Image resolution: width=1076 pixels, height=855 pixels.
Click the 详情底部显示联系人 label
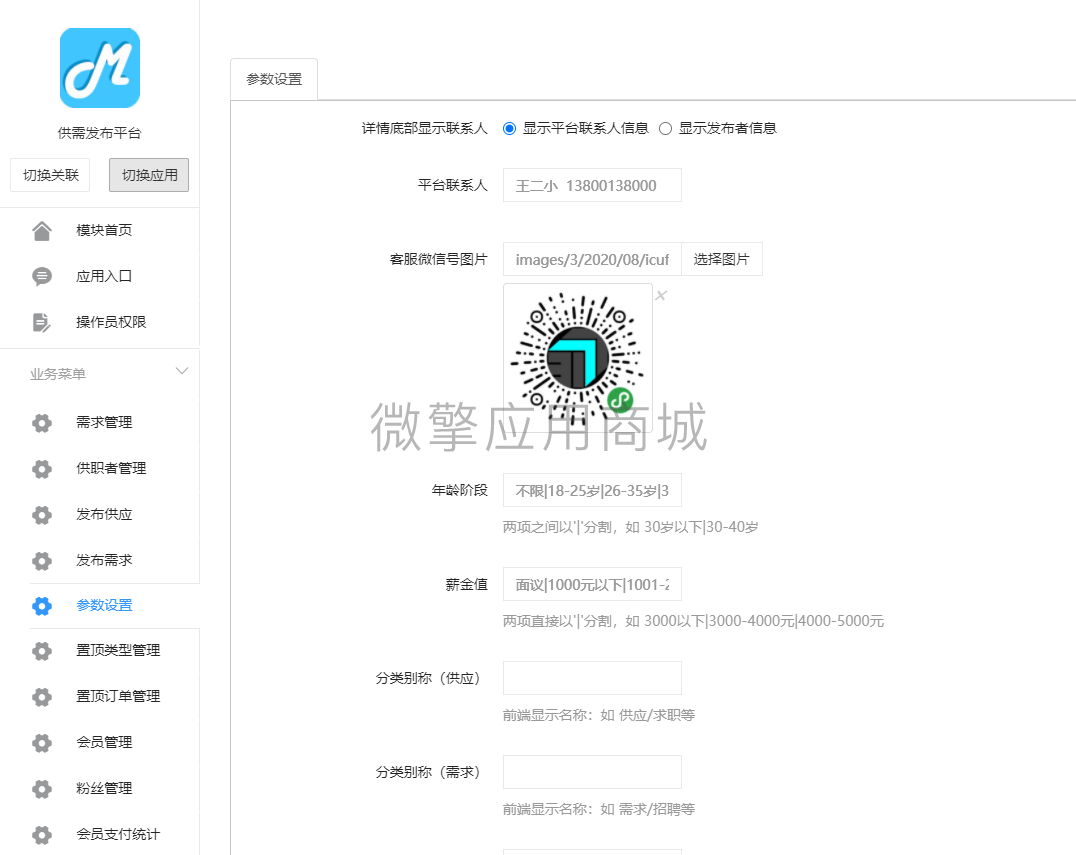point(425,128)
